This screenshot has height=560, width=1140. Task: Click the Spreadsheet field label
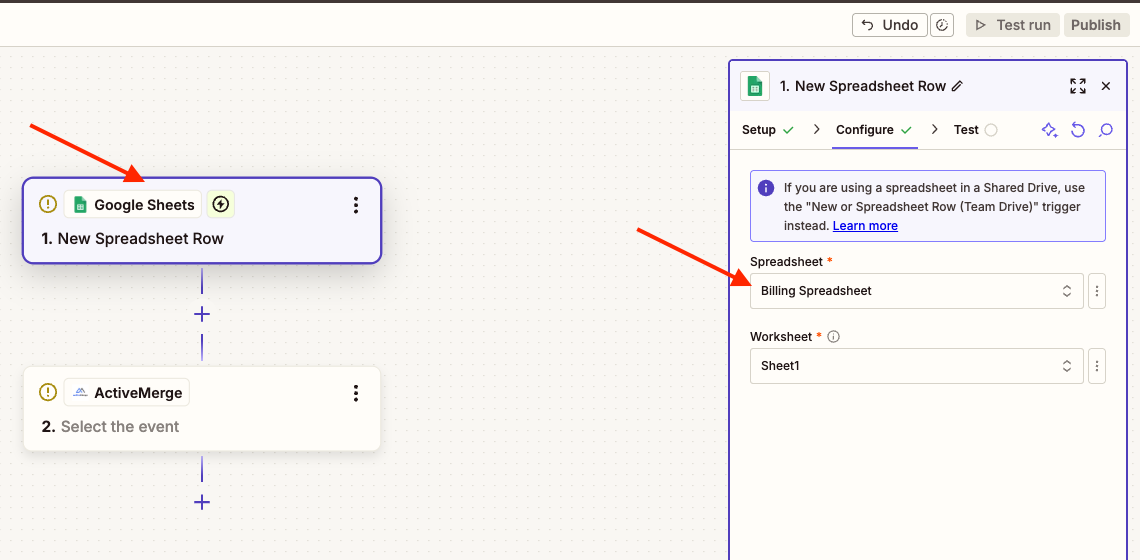click(x=786, y=260)
